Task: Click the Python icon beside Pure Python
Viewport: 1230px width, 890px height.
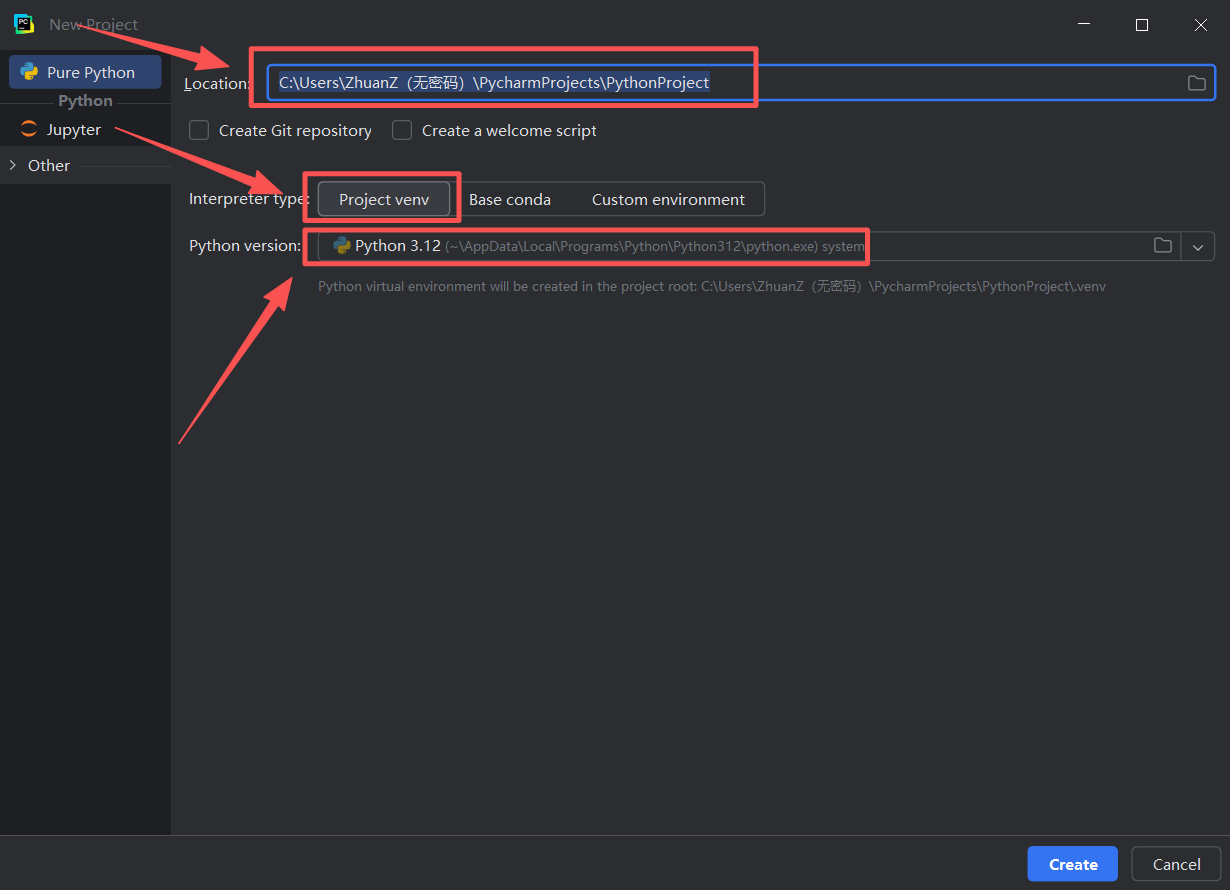Action: (29, 72)
